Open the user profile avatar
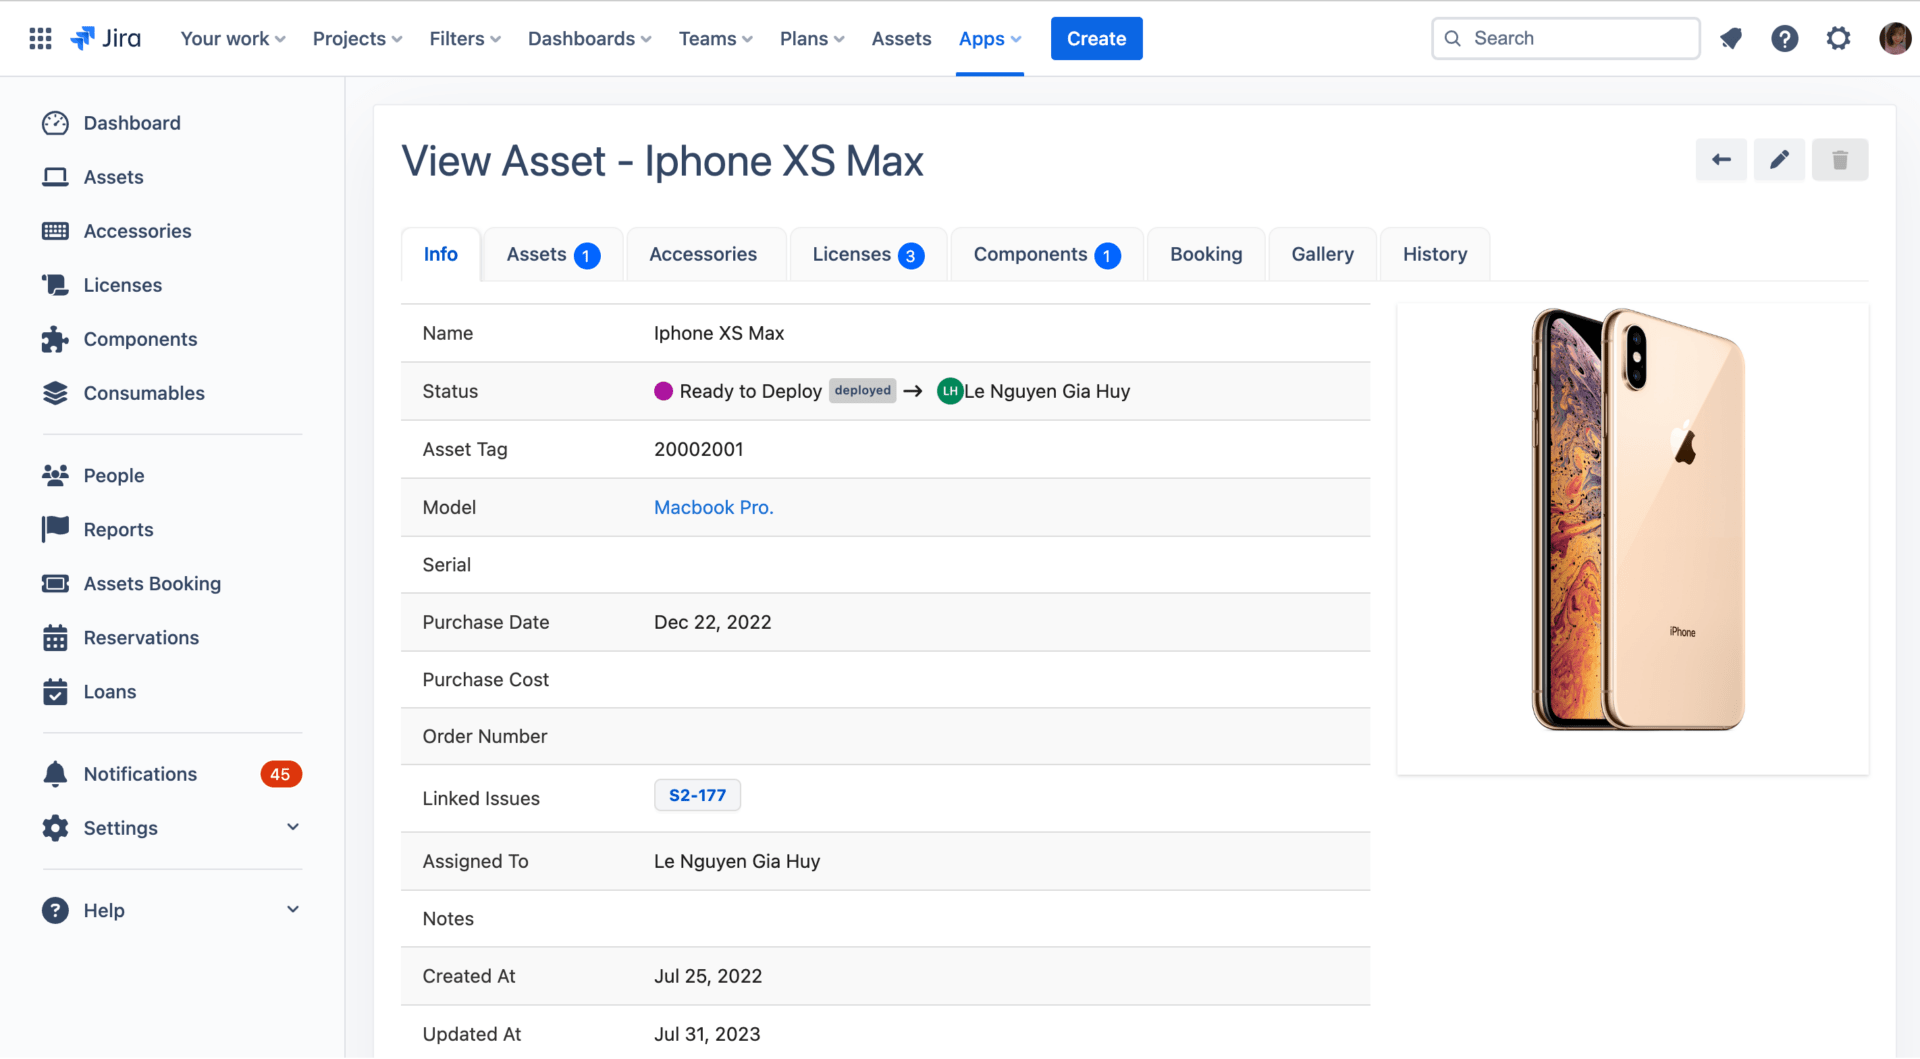The height and width of the screenshot is (1059, 1920). (x=1895, y=38)
